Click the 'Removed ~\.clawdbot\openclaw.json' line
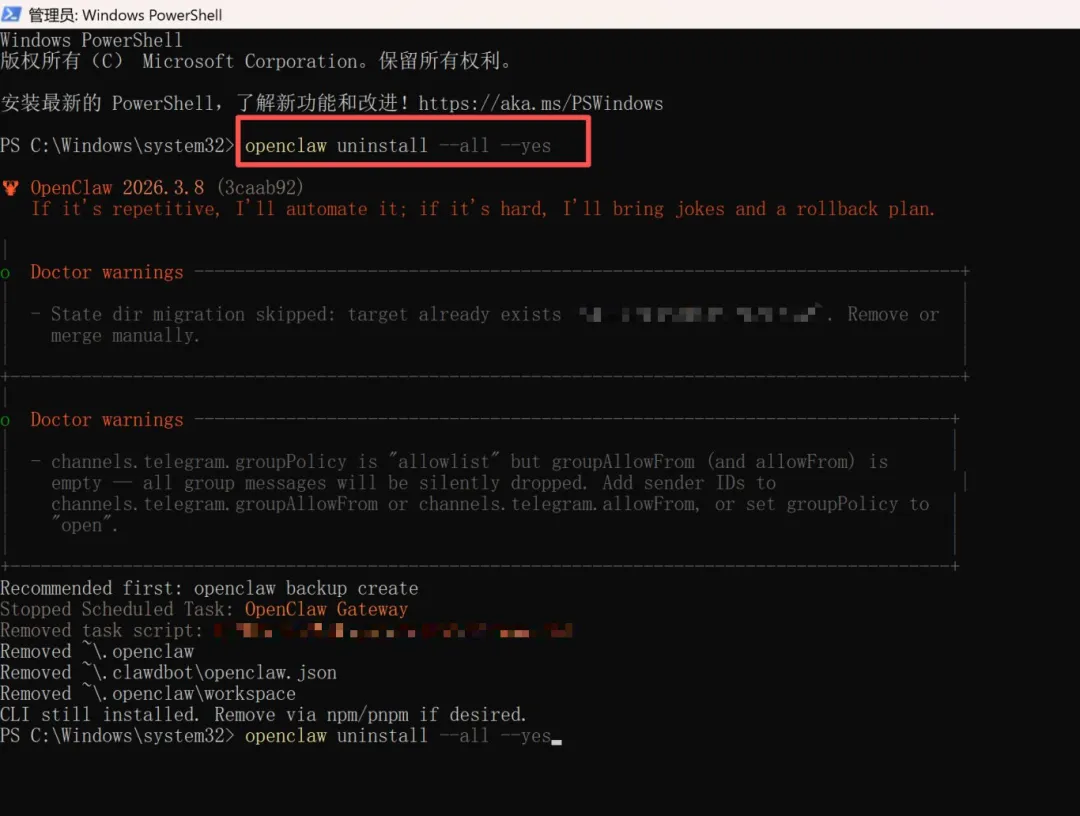Image resolution: width=1080 pixels, height=816 pixels. (x=169, y=672)
